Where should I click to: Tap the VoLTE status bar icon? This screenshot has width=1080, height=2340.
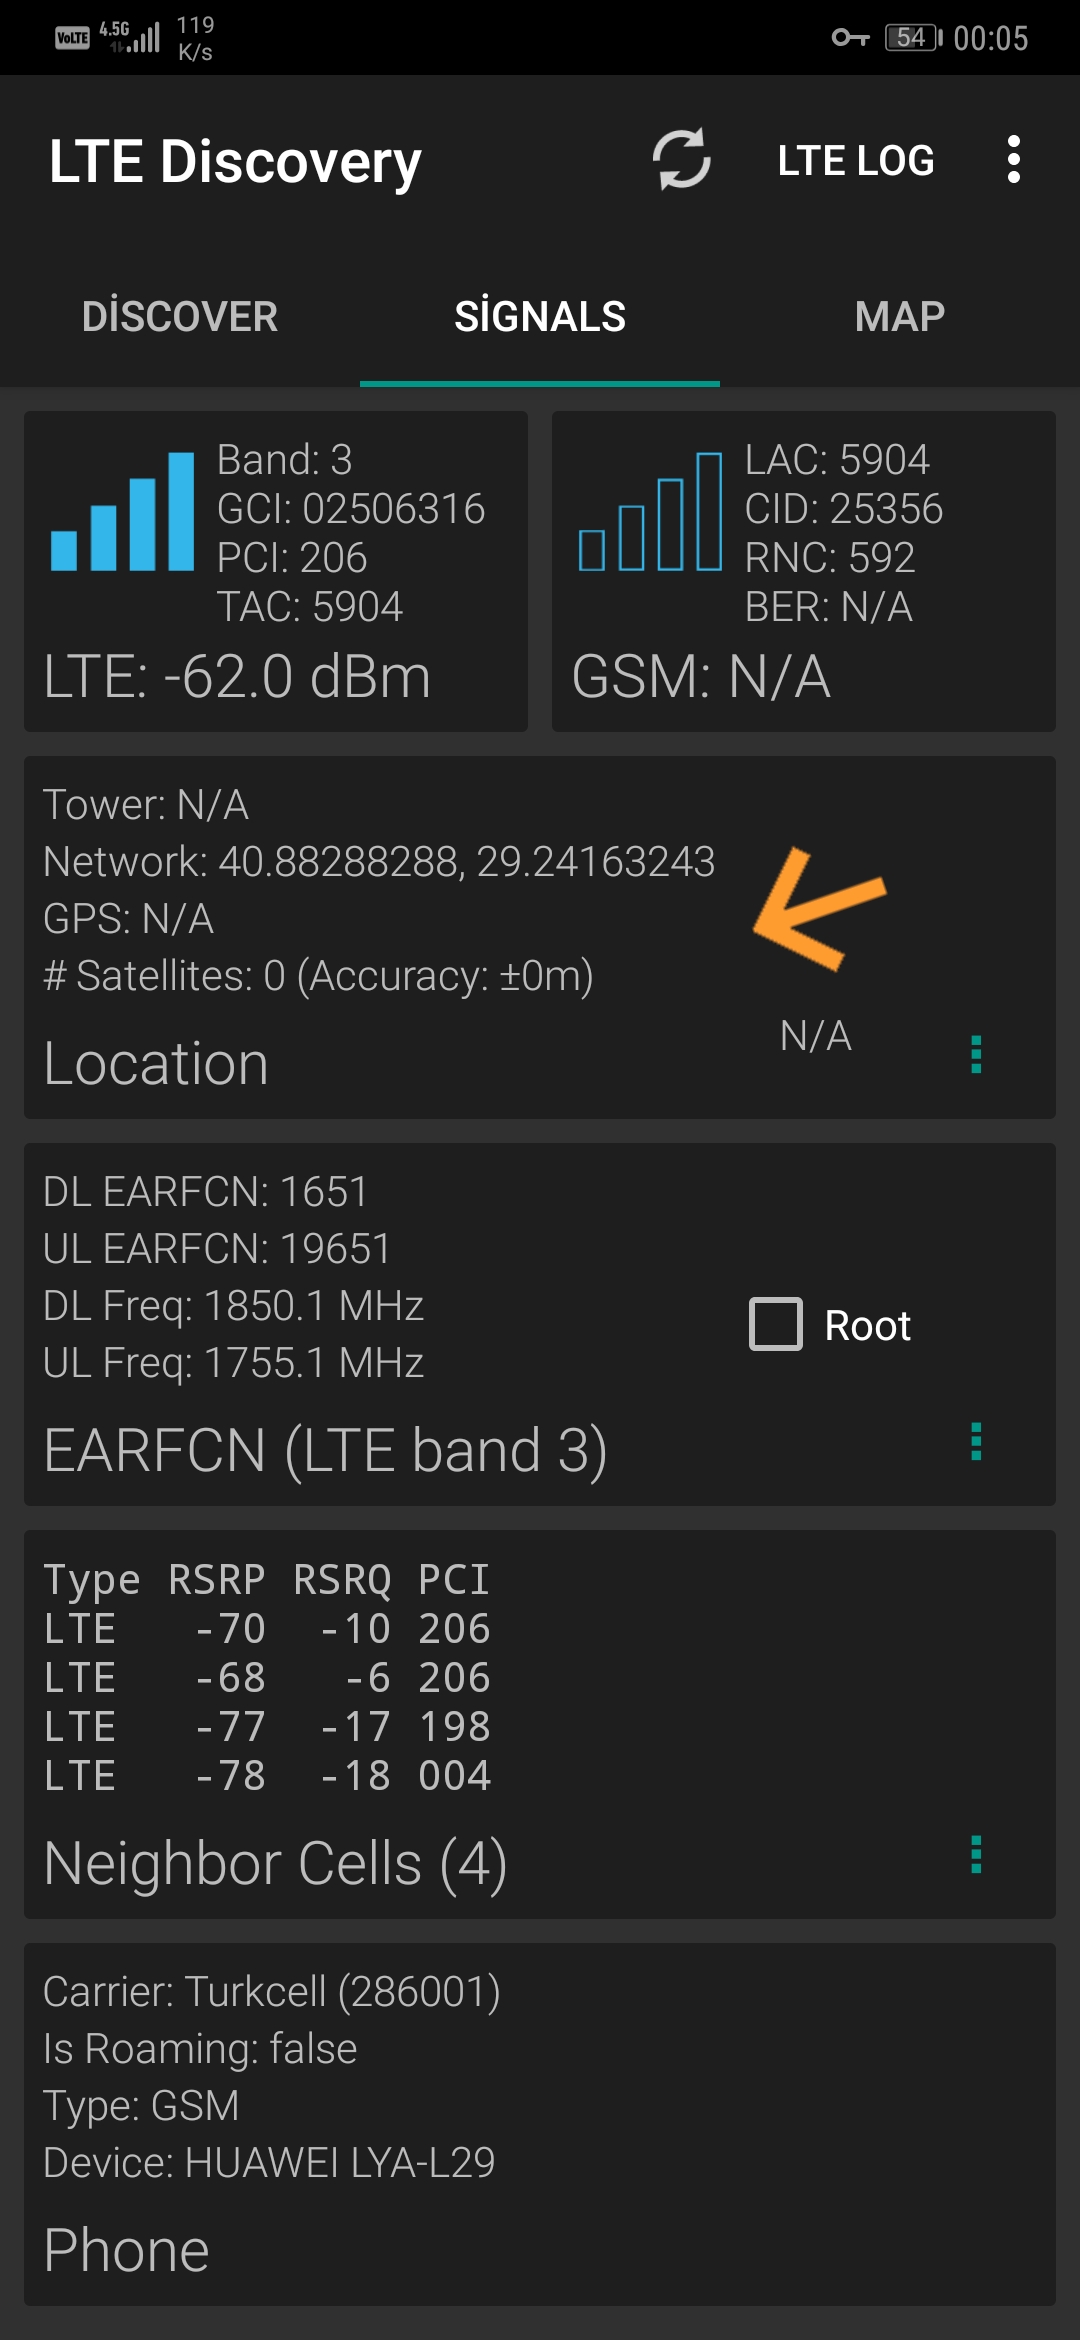tap(72, 38)
